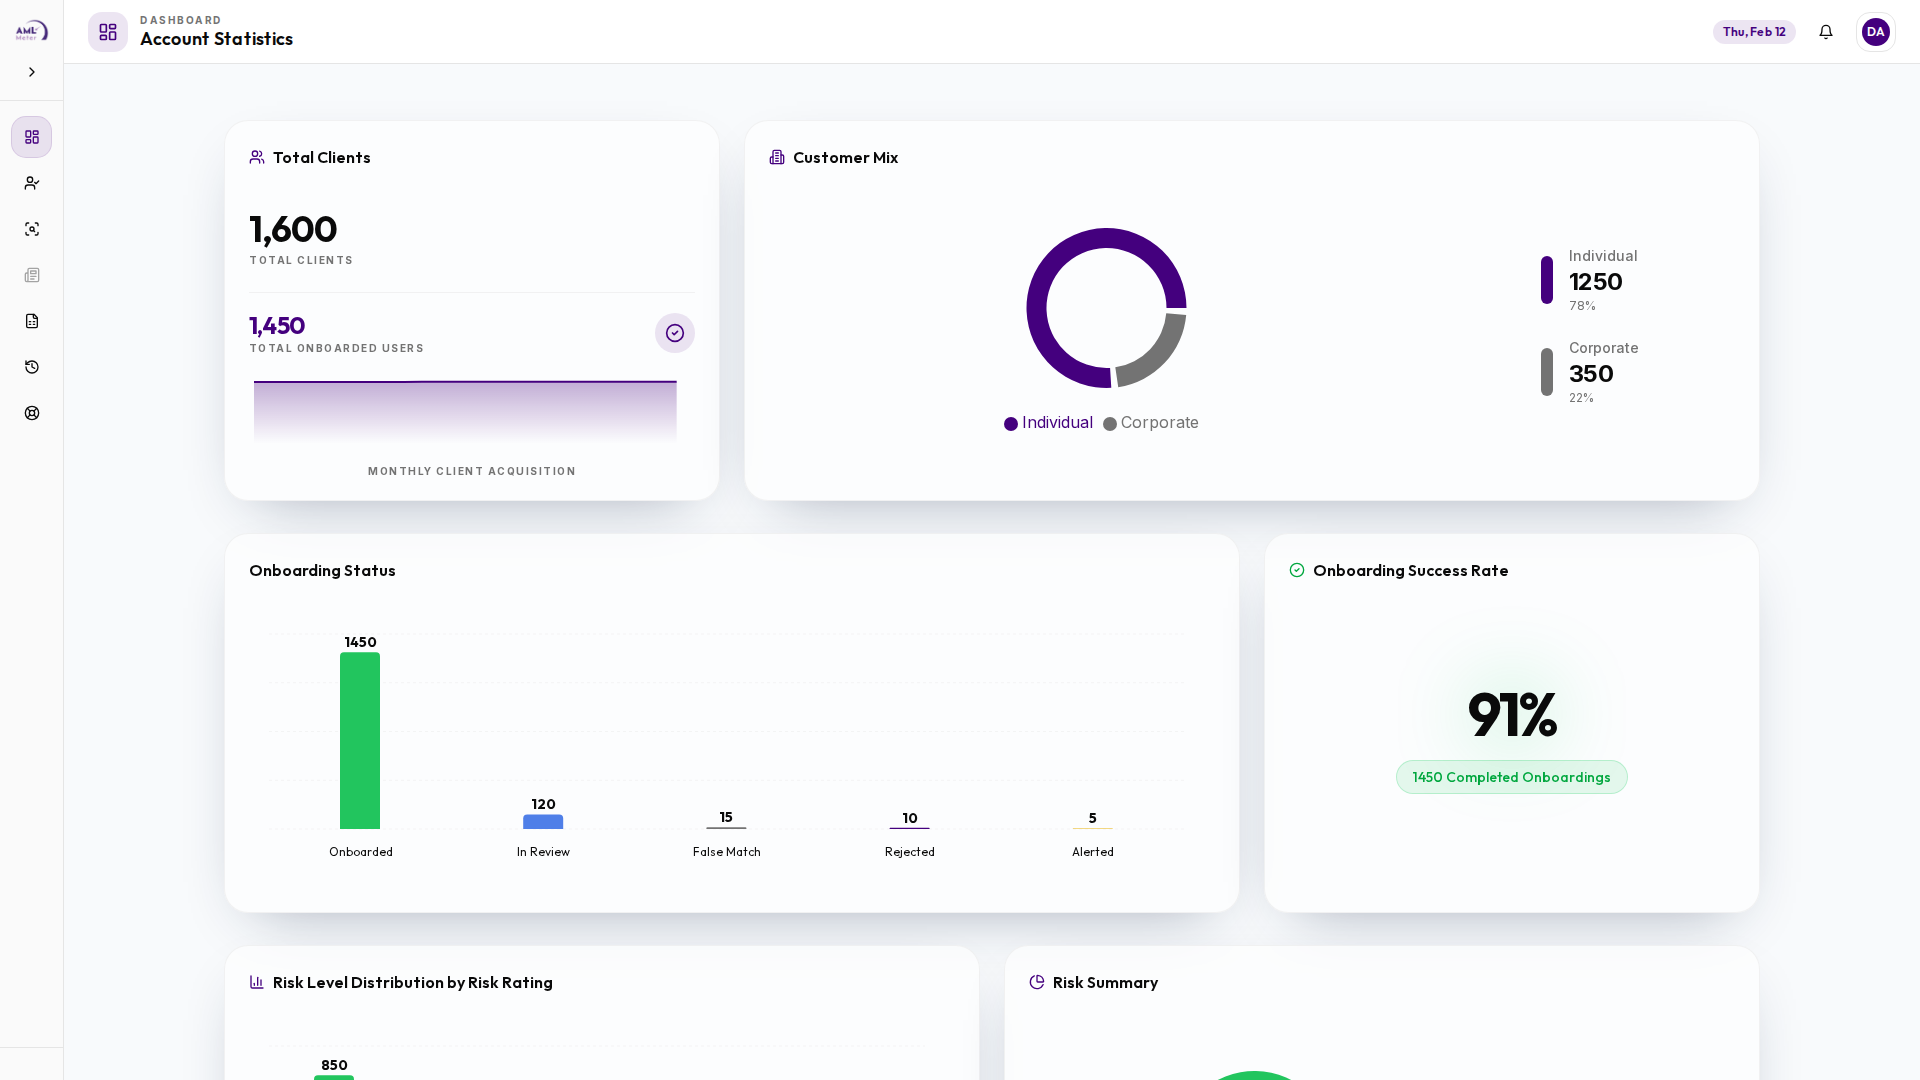This screenshot has height=1080, width=1920.
Task: Open the user-check onboarding sidebar icon
Action: tap(32, 183)
